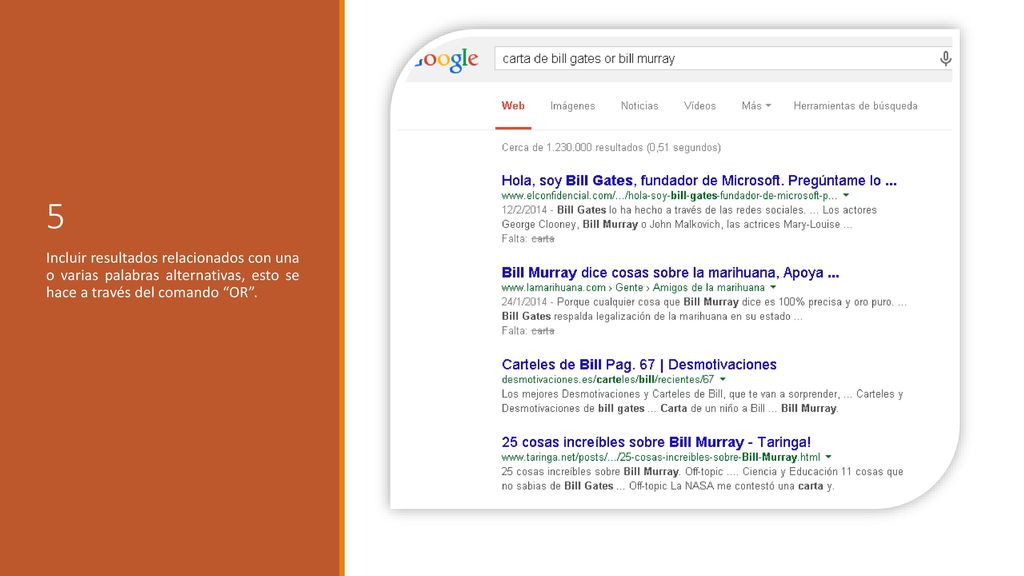
Task: Click snippet 'Los mejores Desmotivaciones y Carteles de Bill'
Action: [x=702, y=402]
